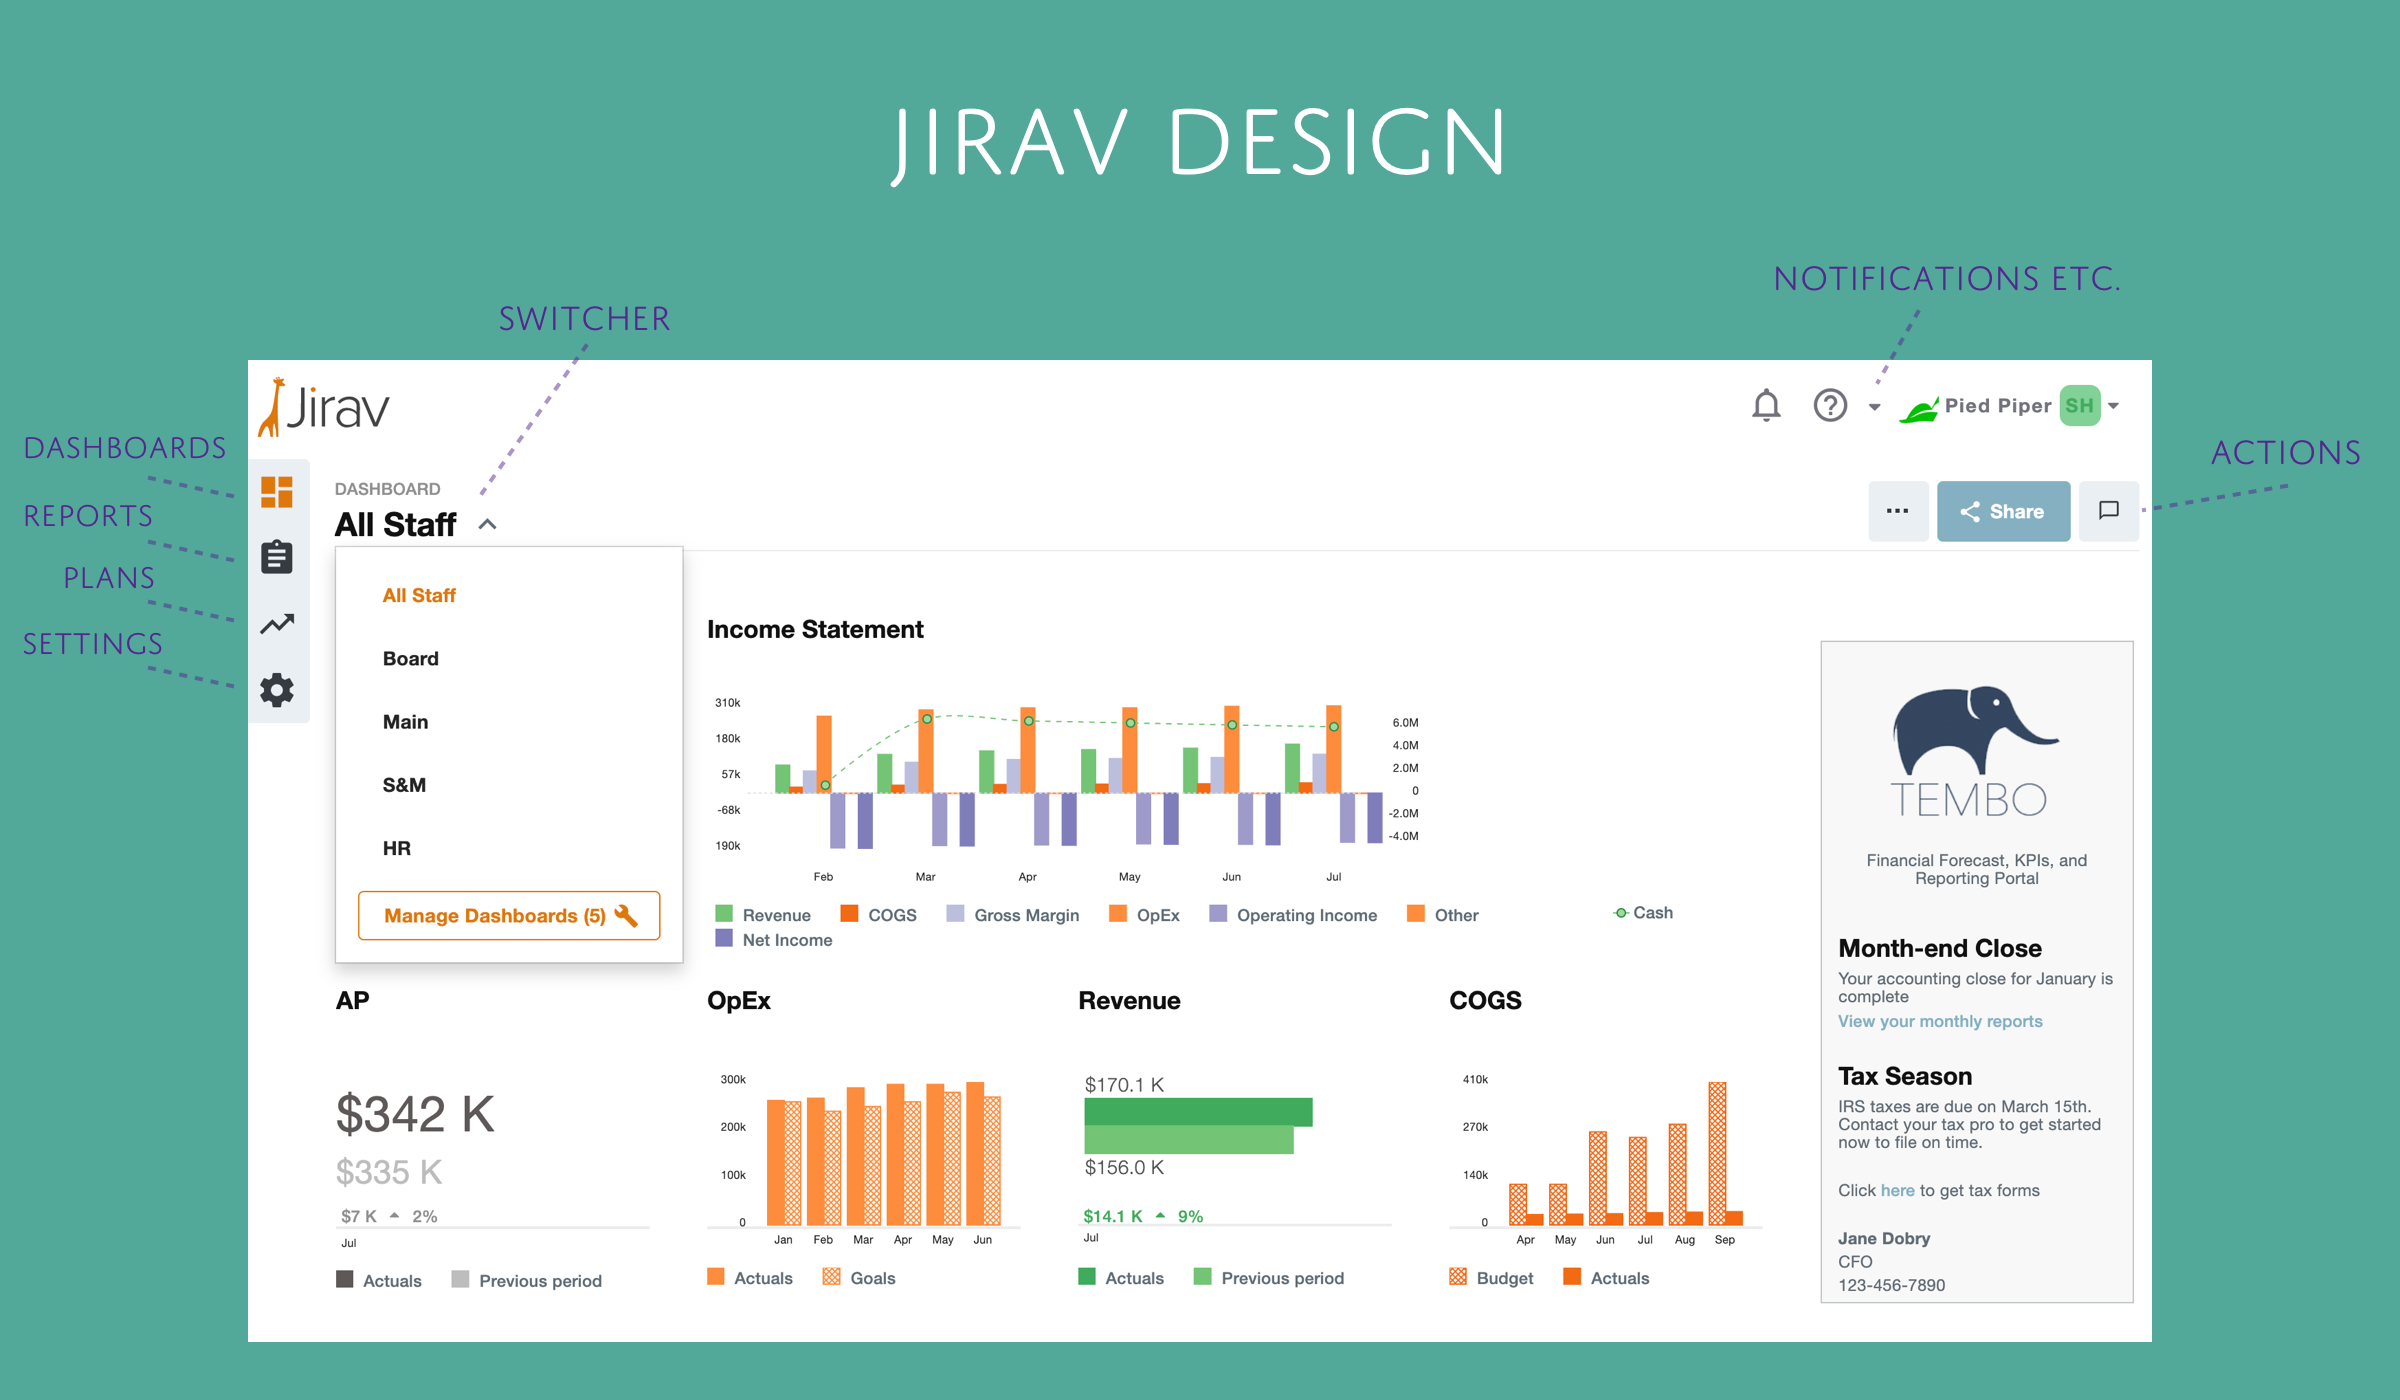Select the Board dashboard
The height and width of the screenshot is (1400, 2400).
410,658
